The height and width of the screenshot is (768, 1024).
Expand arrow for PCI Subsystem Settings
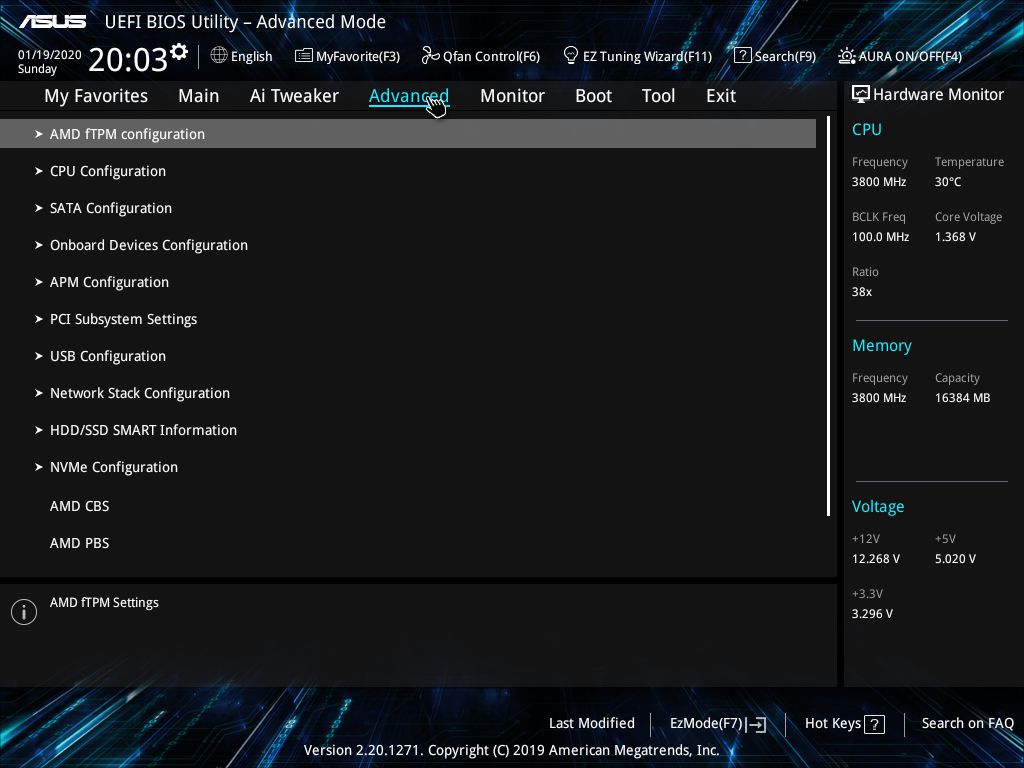point(39,319)
